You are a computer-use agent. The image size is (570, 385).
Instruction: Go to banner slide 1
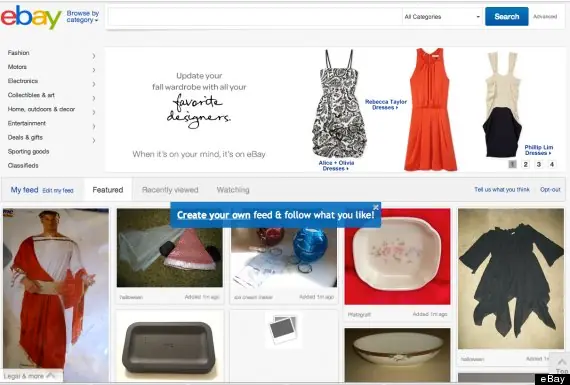(x=512, y=164)
